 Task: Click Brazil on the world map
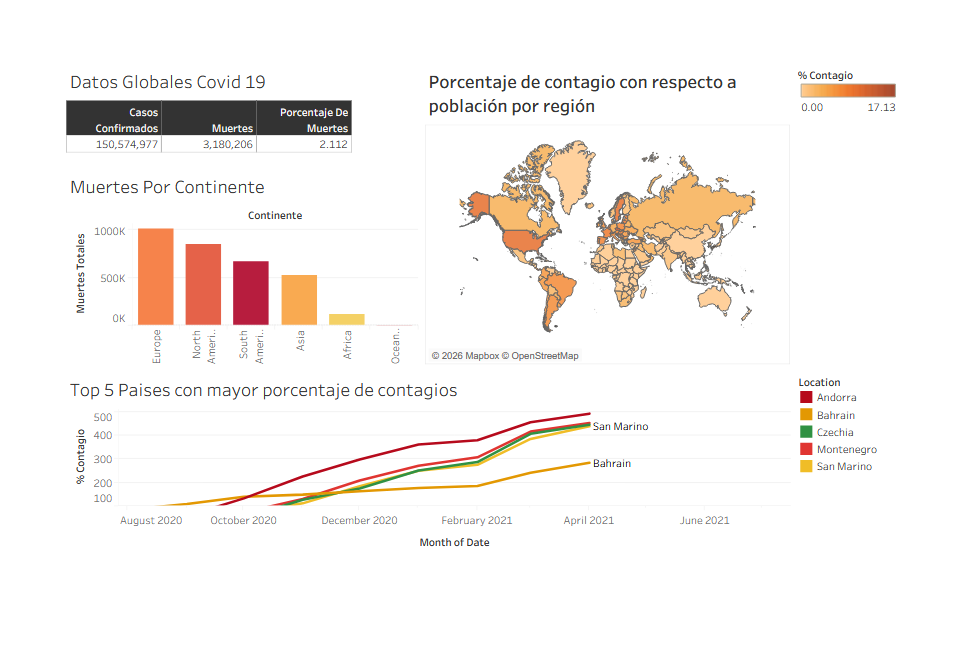562,287
